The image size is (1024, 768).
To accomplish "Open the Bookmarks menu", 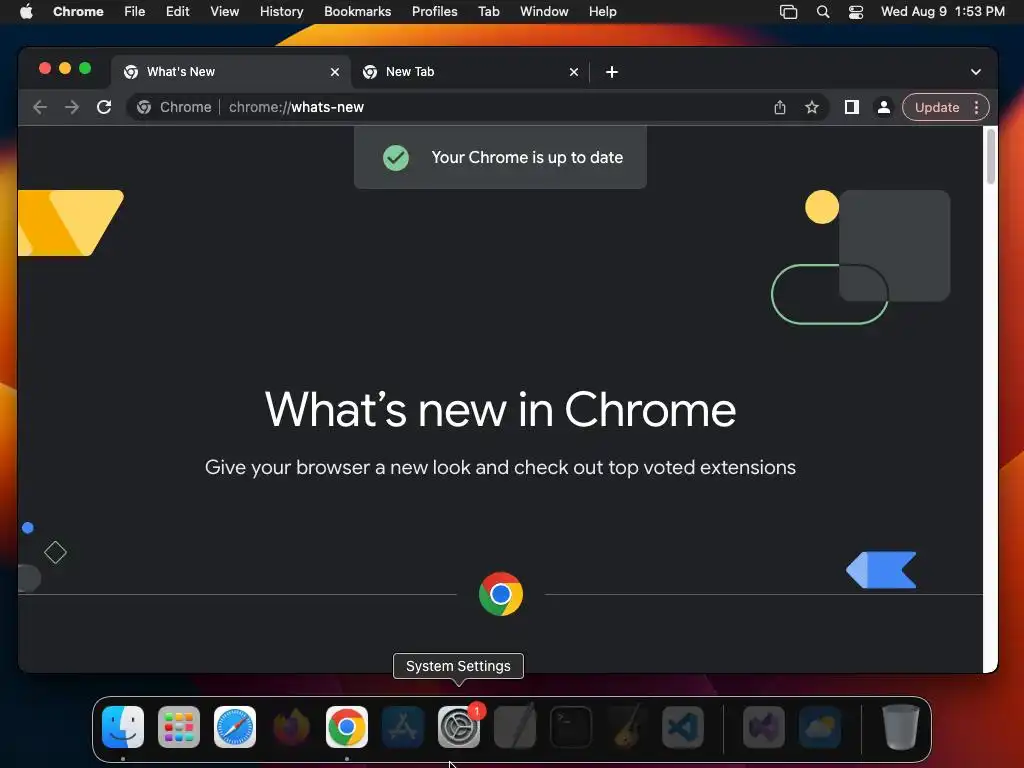I will 357,12.
